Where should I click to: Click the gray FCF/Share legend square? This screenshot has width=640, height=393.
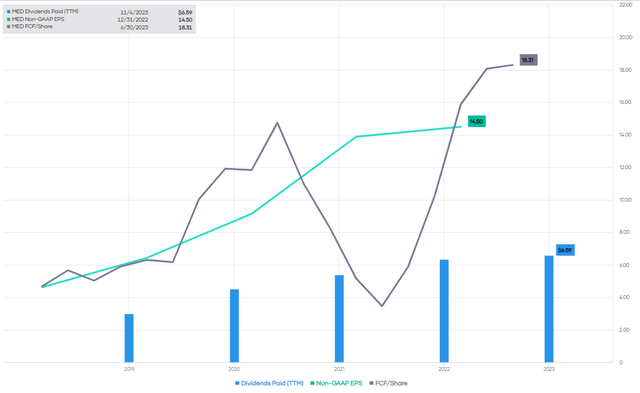click(371, 383)
